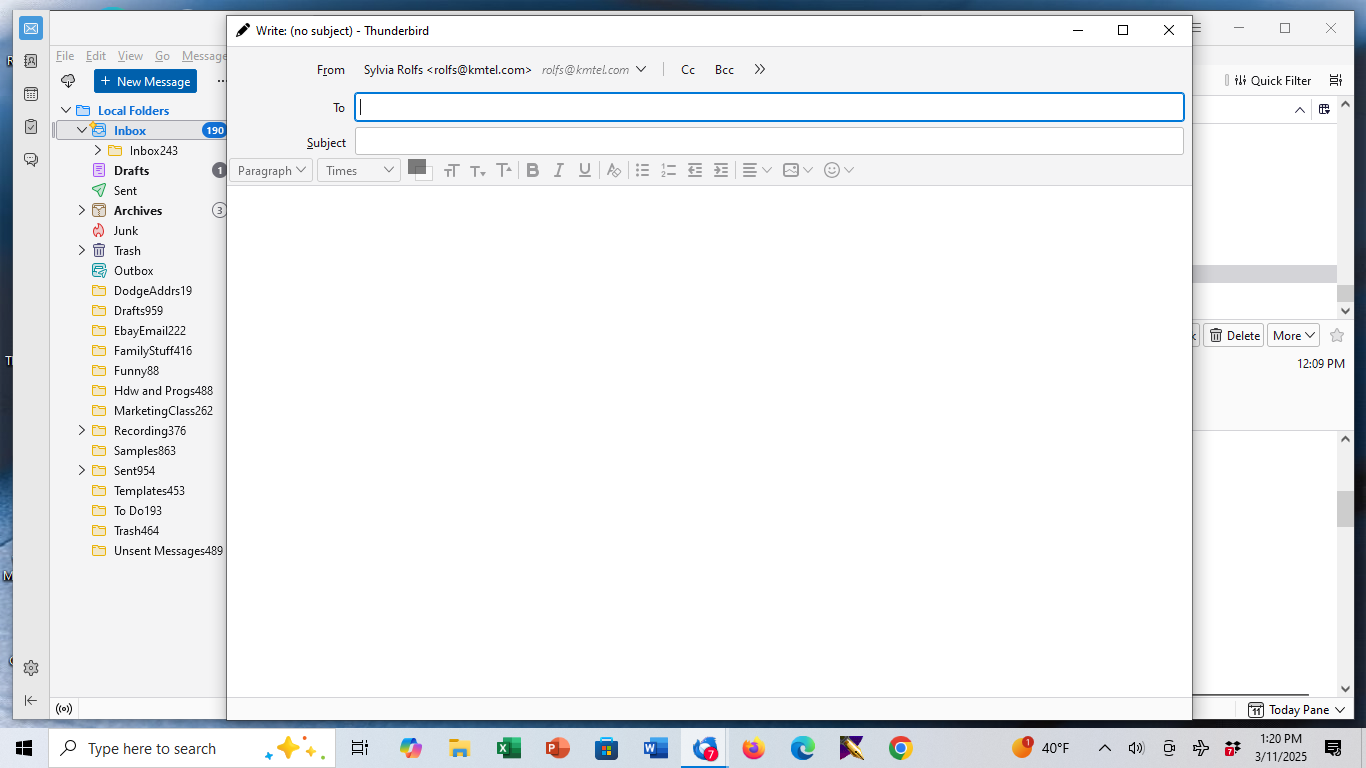
Task: Open the Edit menu
Action: [x=96, y=56]
